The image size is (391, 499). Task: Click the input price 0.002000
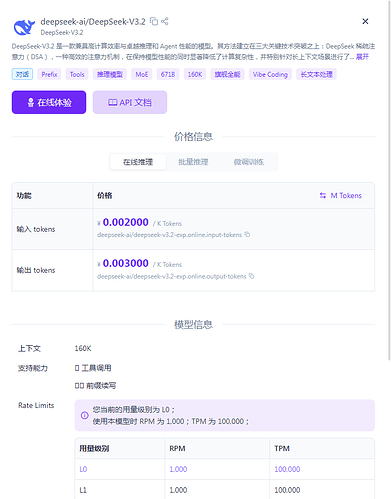click(x=126, y=222)
